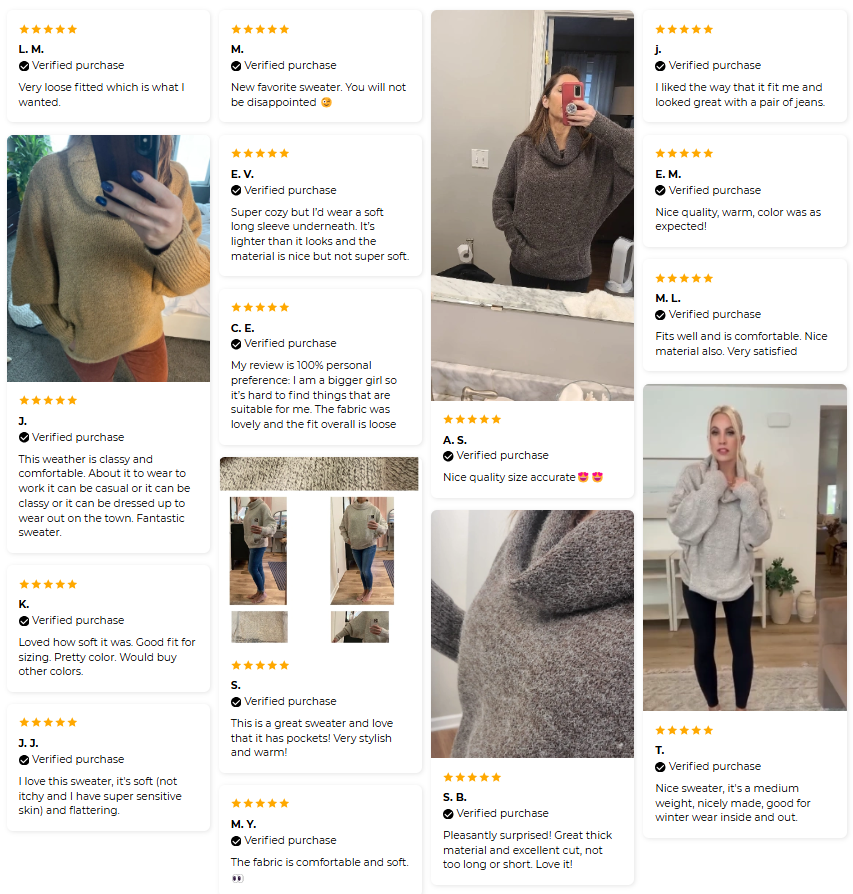This screenshot has width=853, height=894.
Task: Open the blonde woman in light gray sweater photo
Action: click(745, 547)
